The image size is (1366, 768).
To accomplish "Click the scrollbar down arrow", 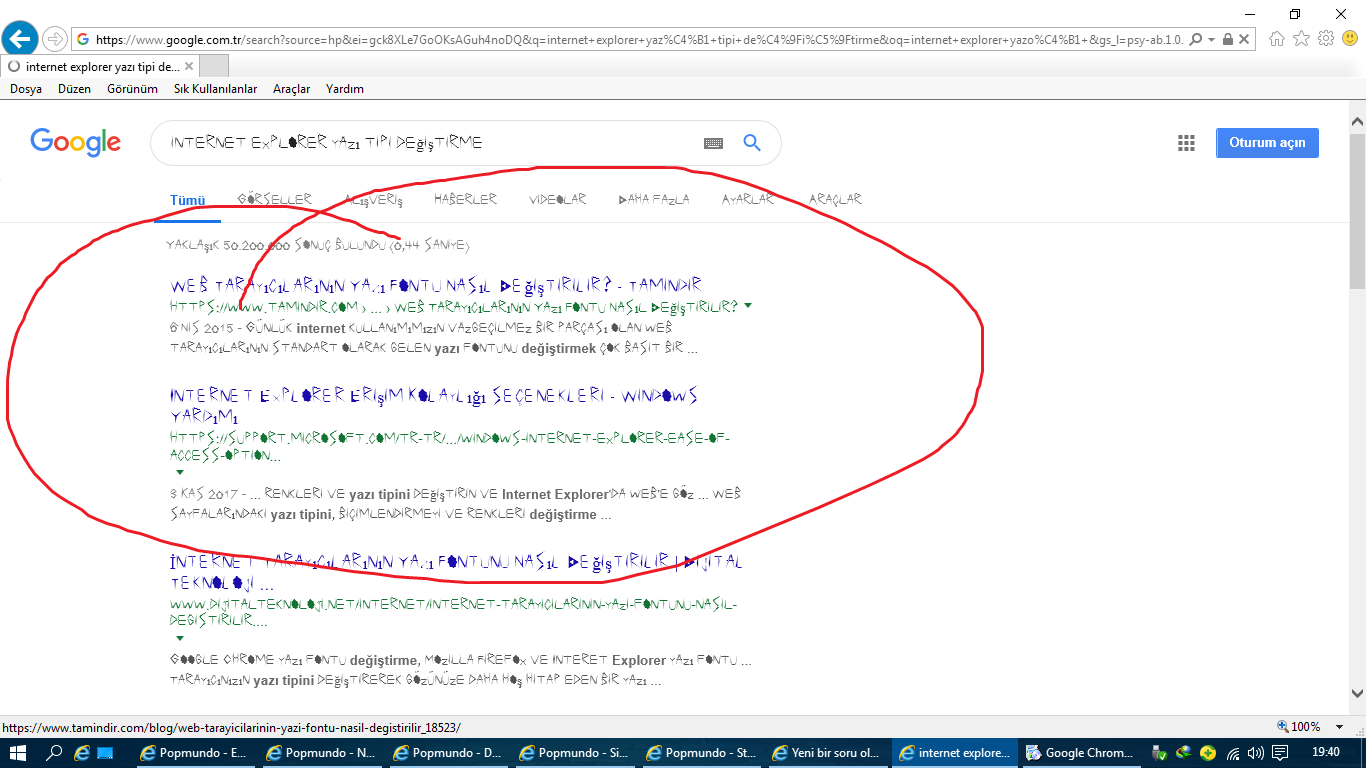I will pyautogui.click(x=1357, y=692).
